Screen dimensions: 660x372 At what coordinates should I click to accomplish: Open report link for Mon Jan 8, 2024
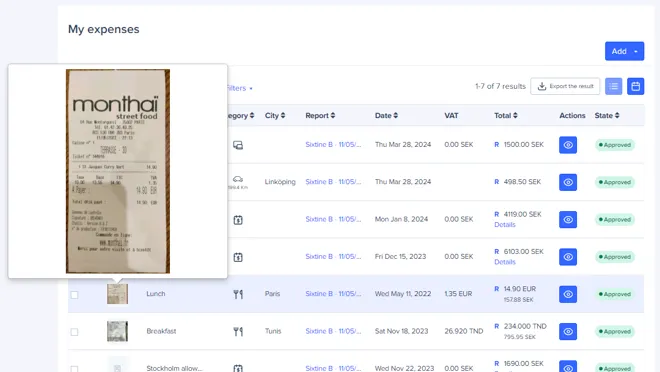pos(333,219)
